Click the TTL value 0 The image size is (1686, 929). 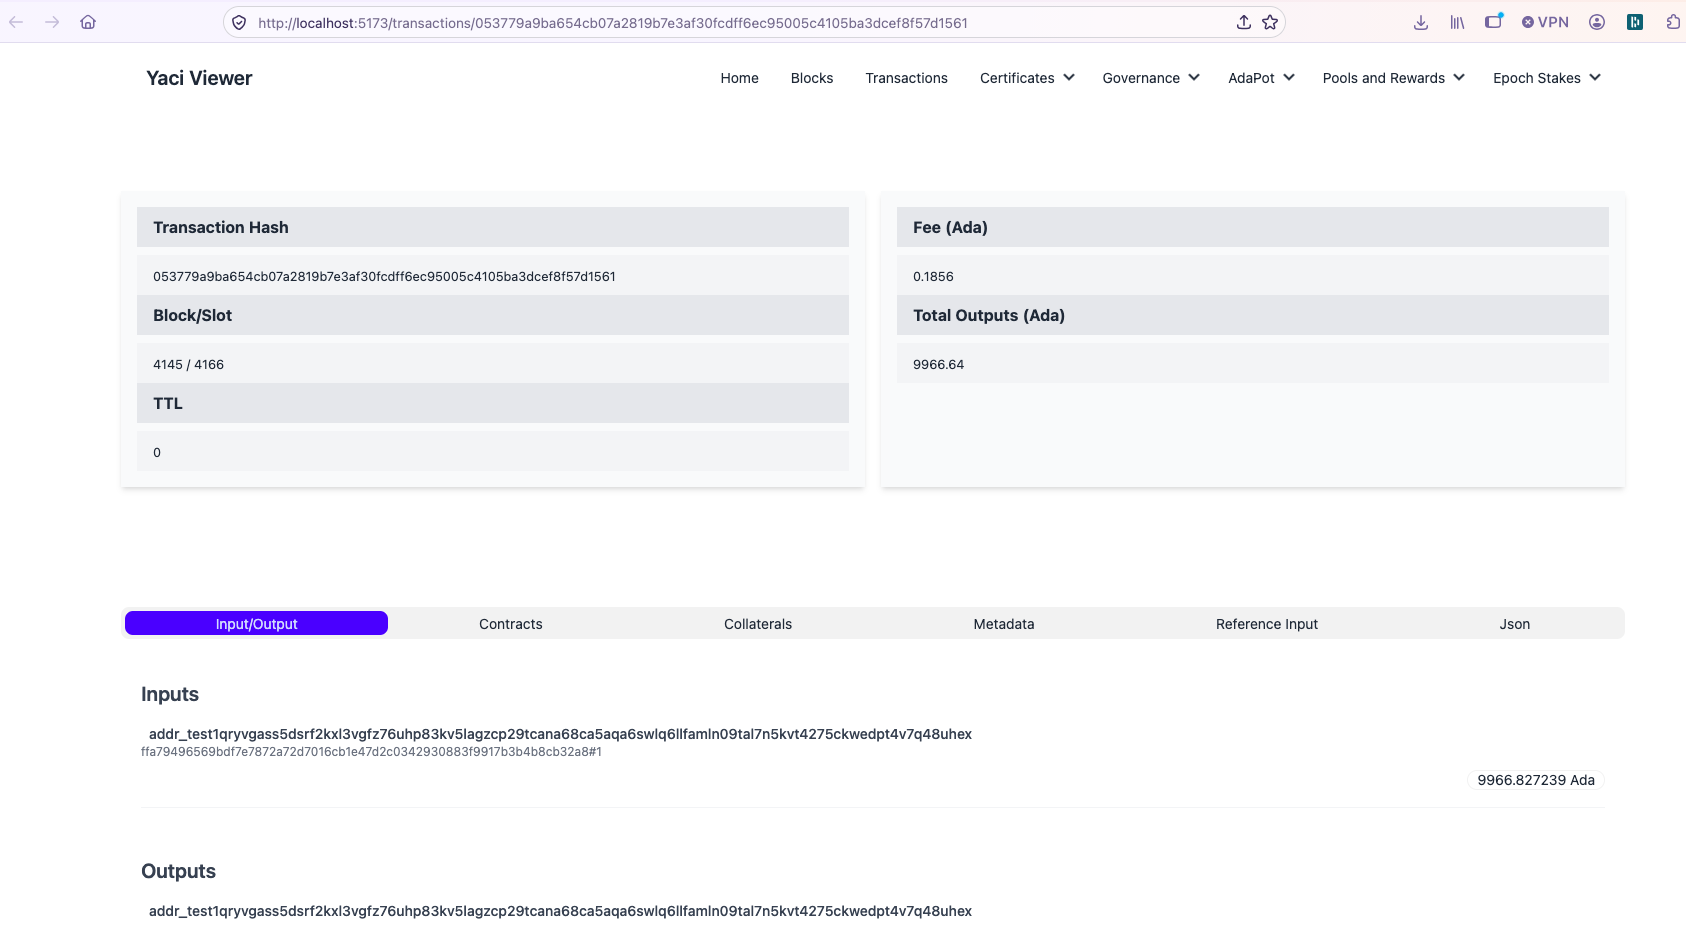tap(157, 452)
